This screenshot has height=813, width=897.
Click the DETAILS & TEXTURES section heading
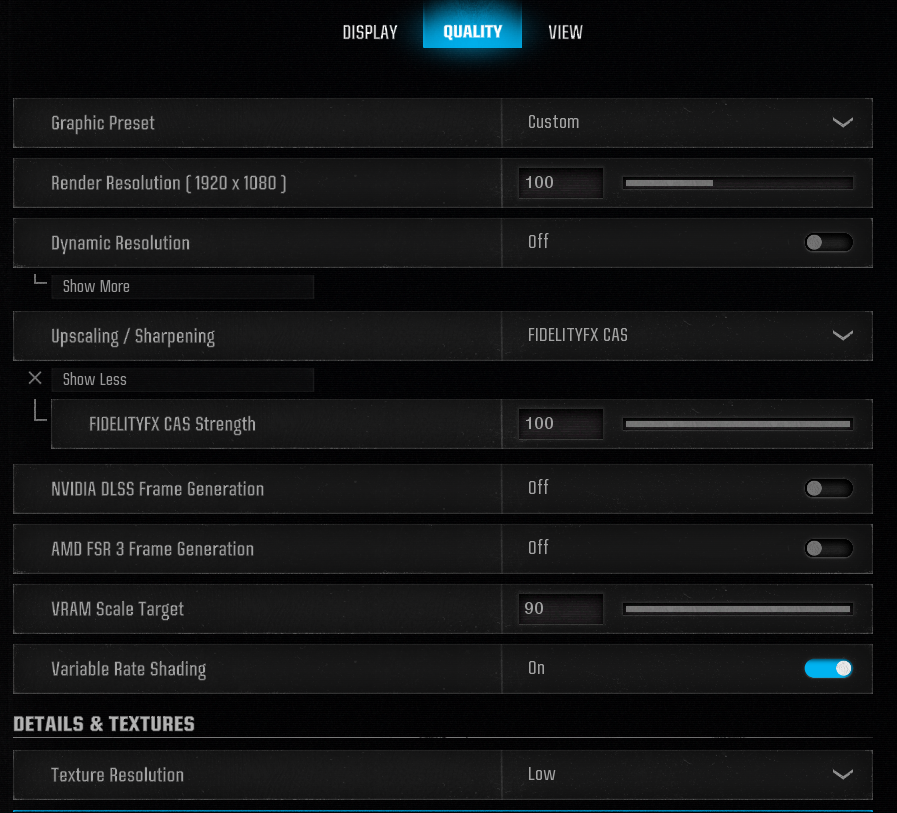[x=104, y=724]
